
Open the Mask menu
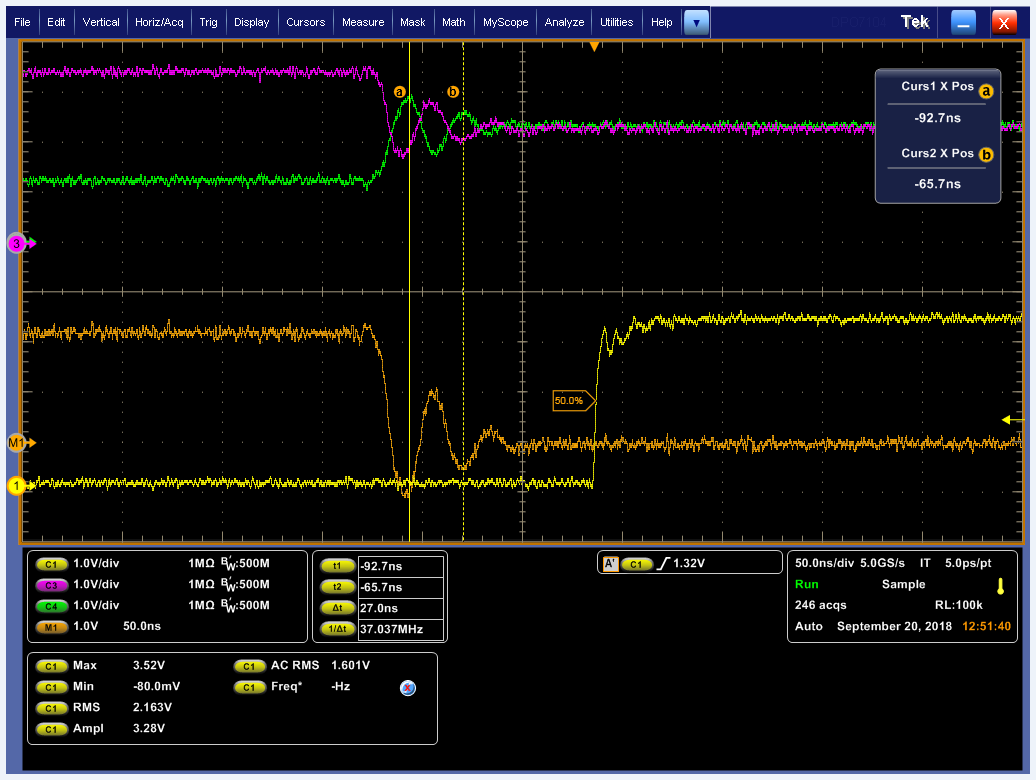coord(413,22)
